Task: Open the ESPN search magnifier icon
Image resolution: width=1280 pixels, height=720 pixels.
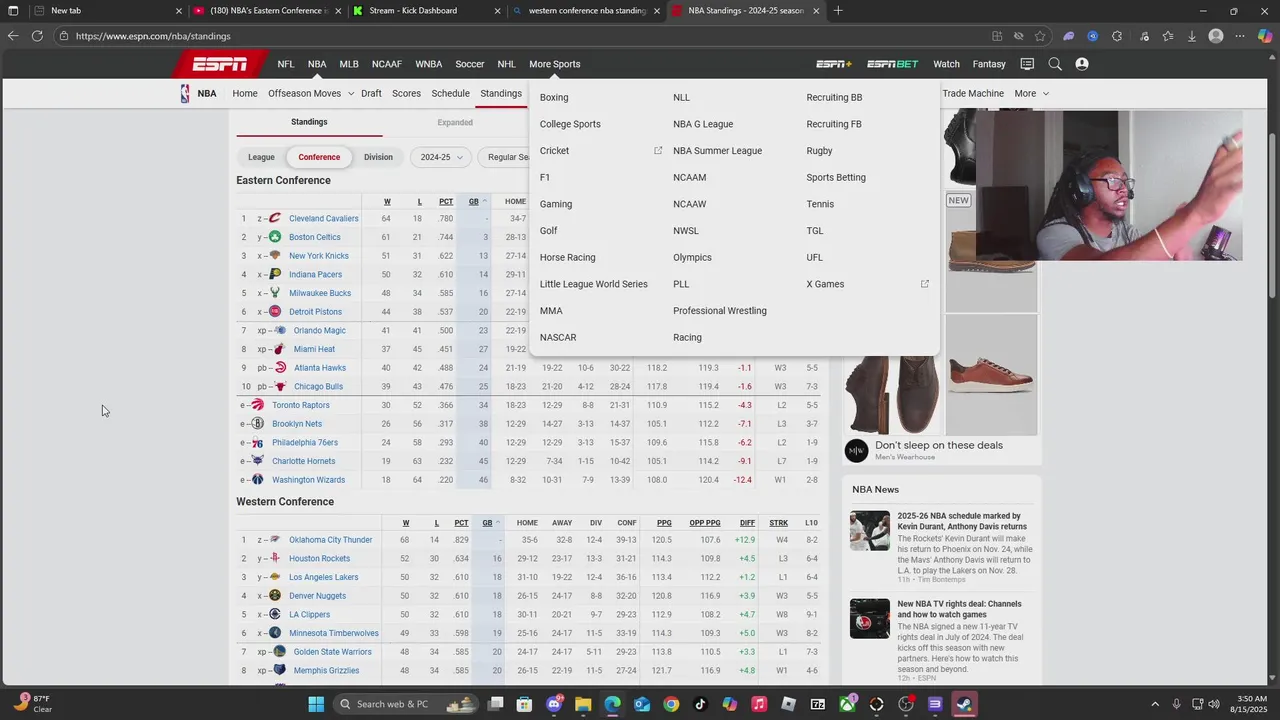Action: 1055,64
